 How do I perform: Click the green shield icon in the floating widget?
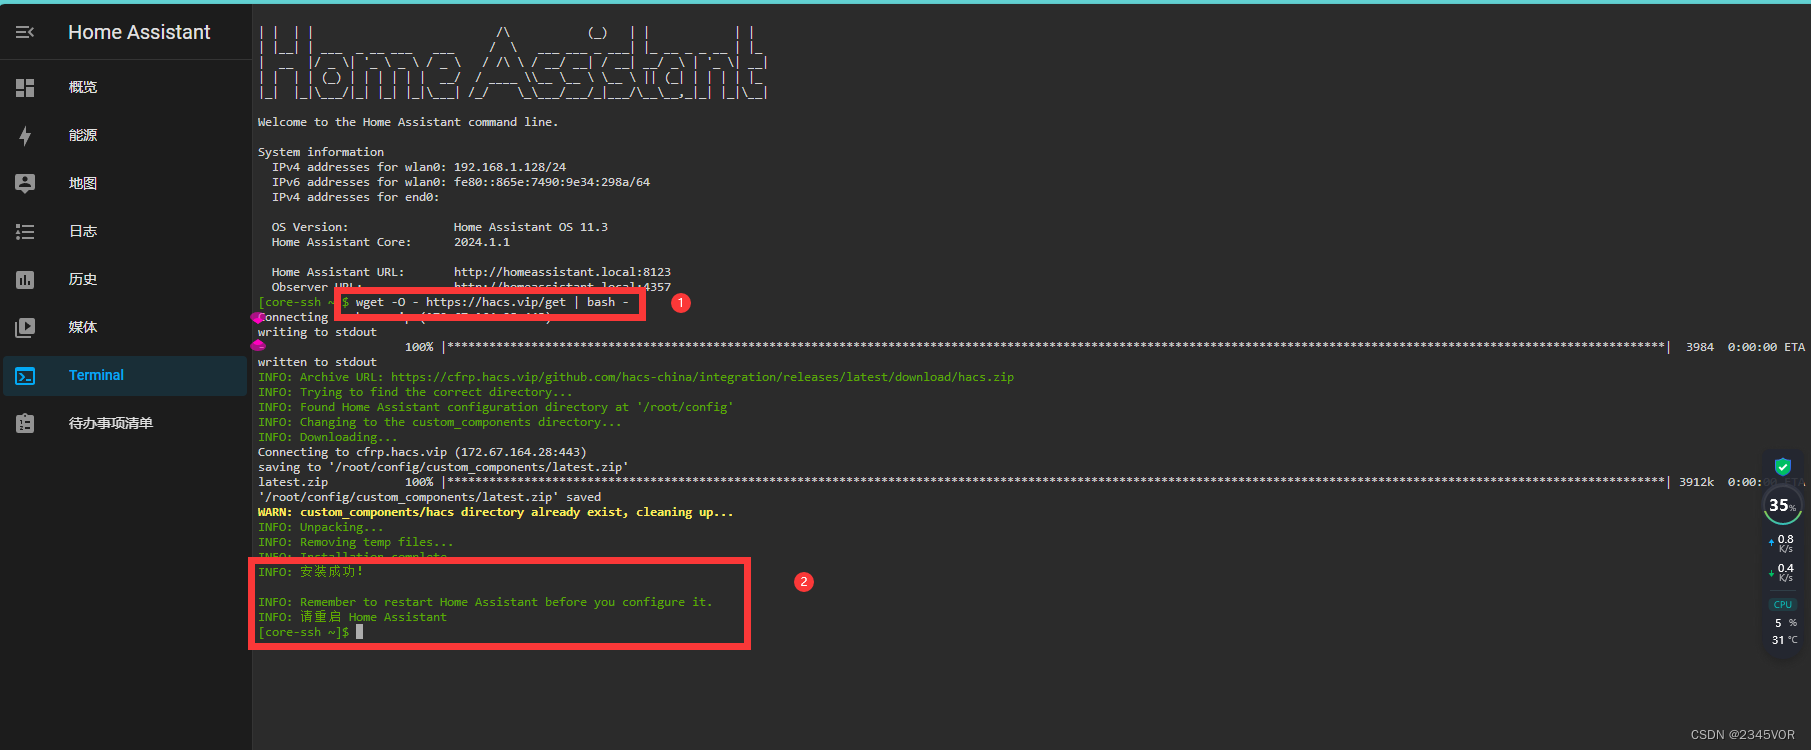1782,466
